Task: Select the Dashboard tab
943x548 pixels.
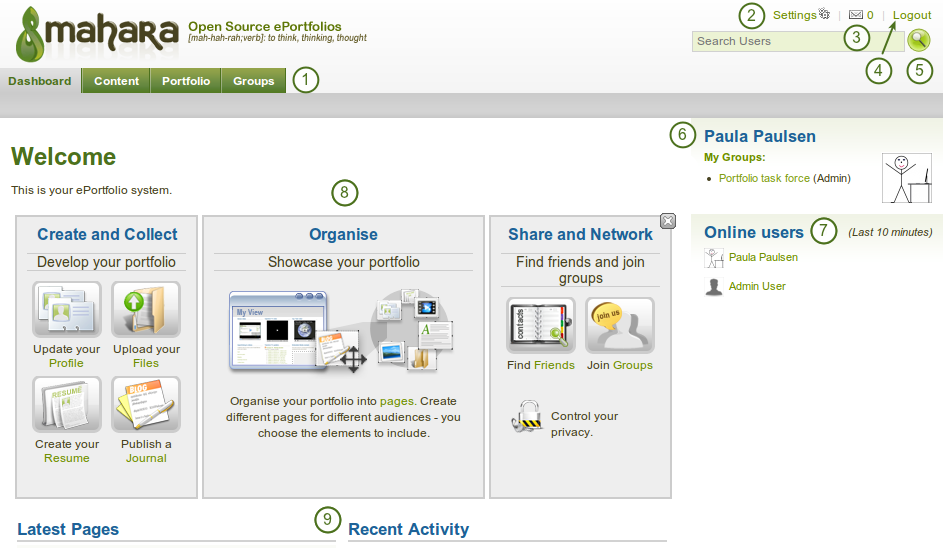Action: [40, 81]
